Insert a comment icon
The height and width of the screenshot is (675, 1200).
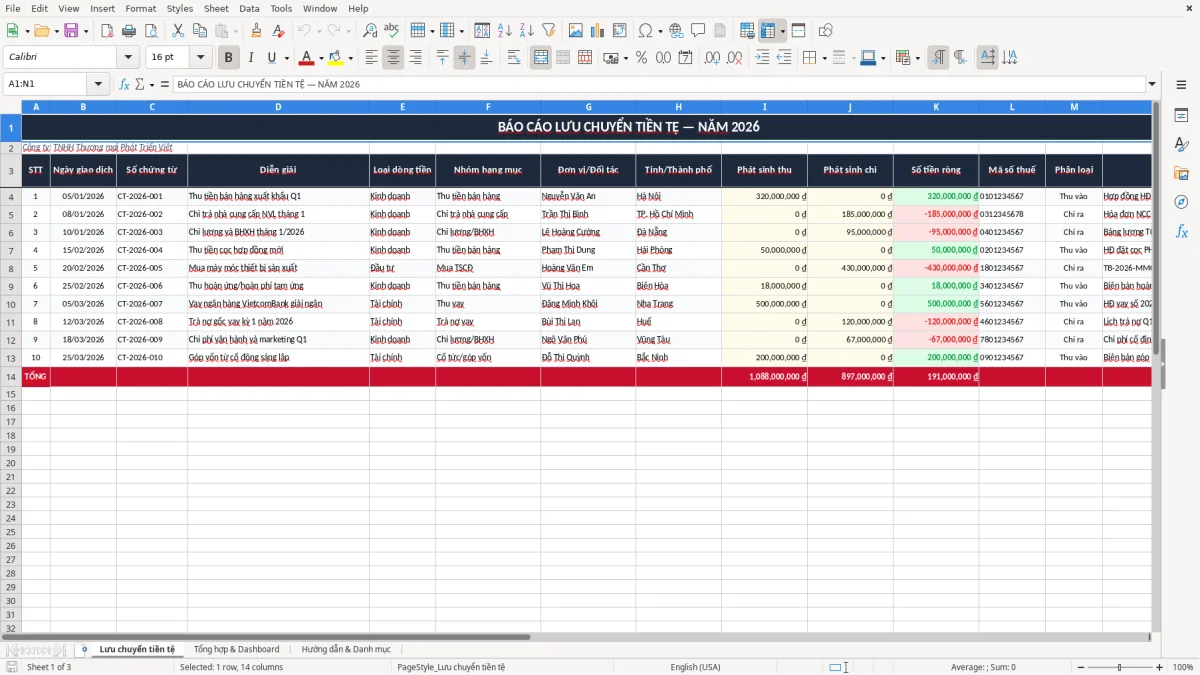(x=698, y=31)
